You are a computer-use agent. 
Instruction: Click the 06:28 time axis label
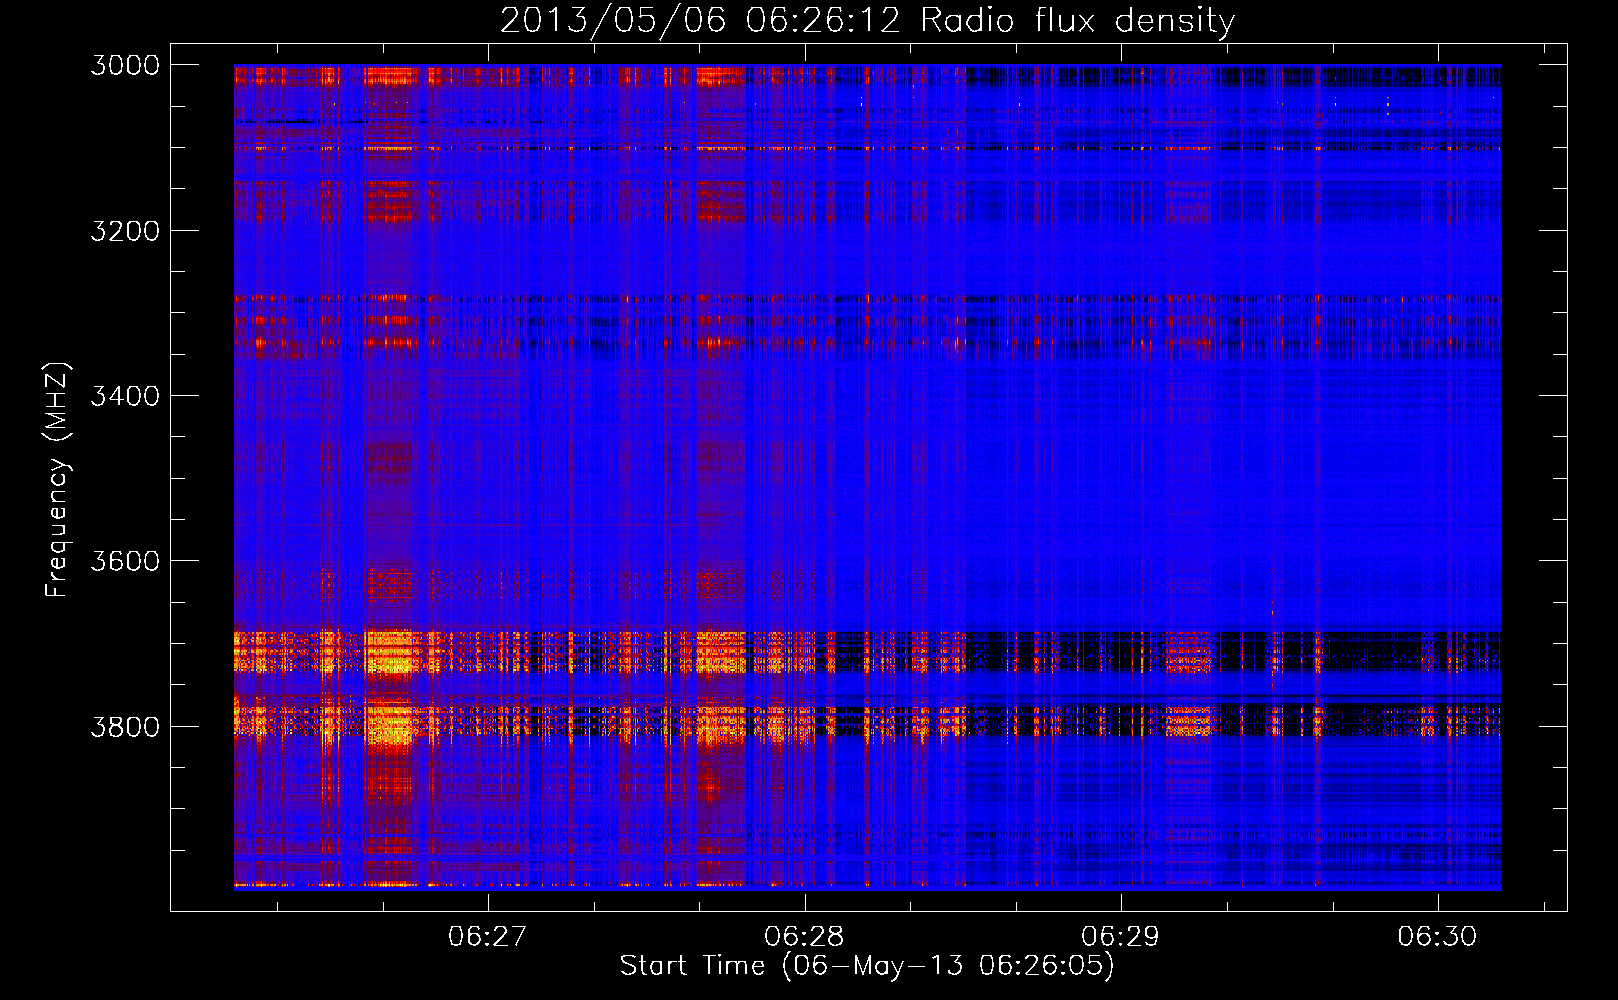click(x=804, y=937)
